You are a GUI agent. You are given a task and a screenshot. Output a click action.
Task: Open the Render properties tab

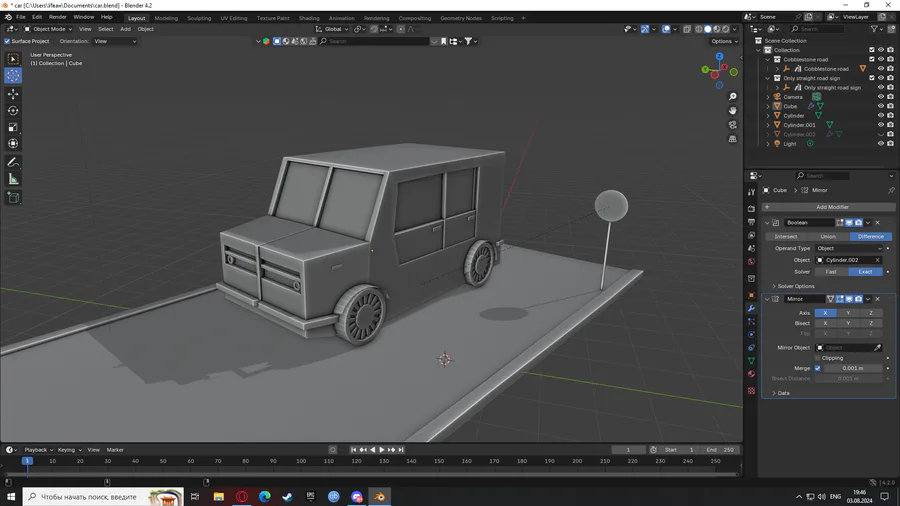tap(751, 209)
